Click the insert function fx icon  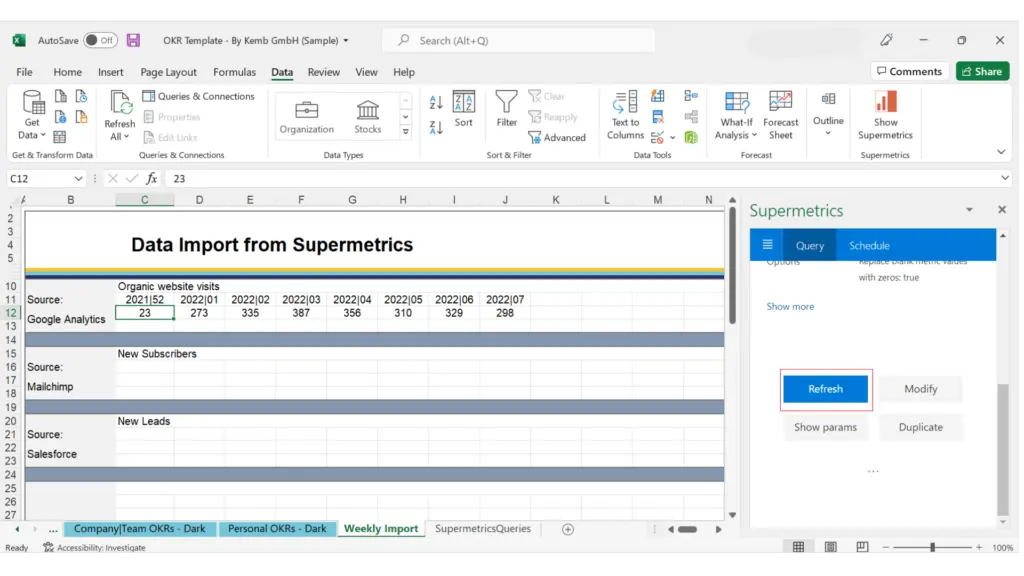click(152, 178)
